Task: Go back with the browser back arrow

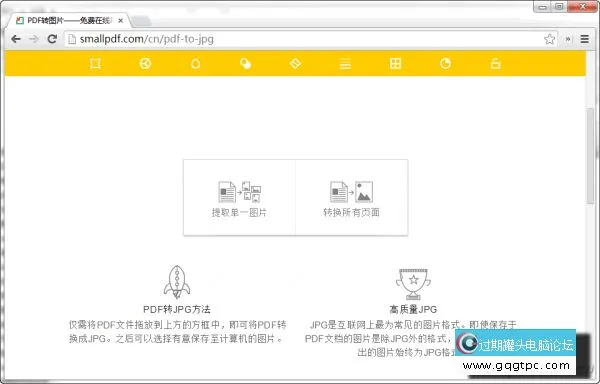Action: [16, 39]
